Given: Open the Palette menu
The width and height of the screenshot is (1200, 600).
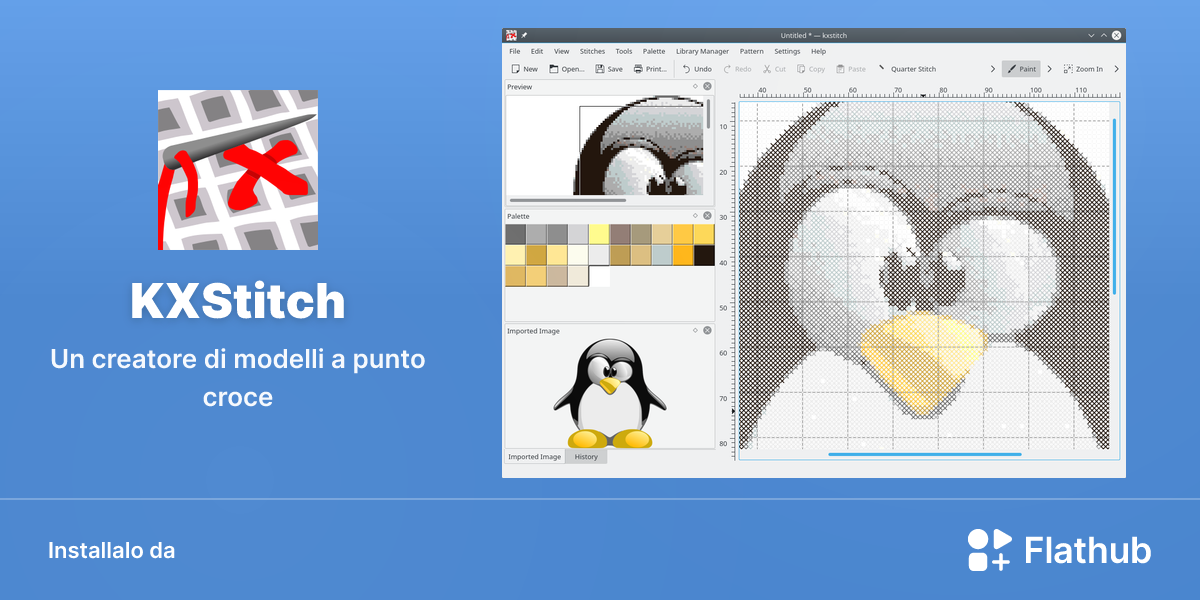Looking at the screenshot, I should [x=654, y=51].
